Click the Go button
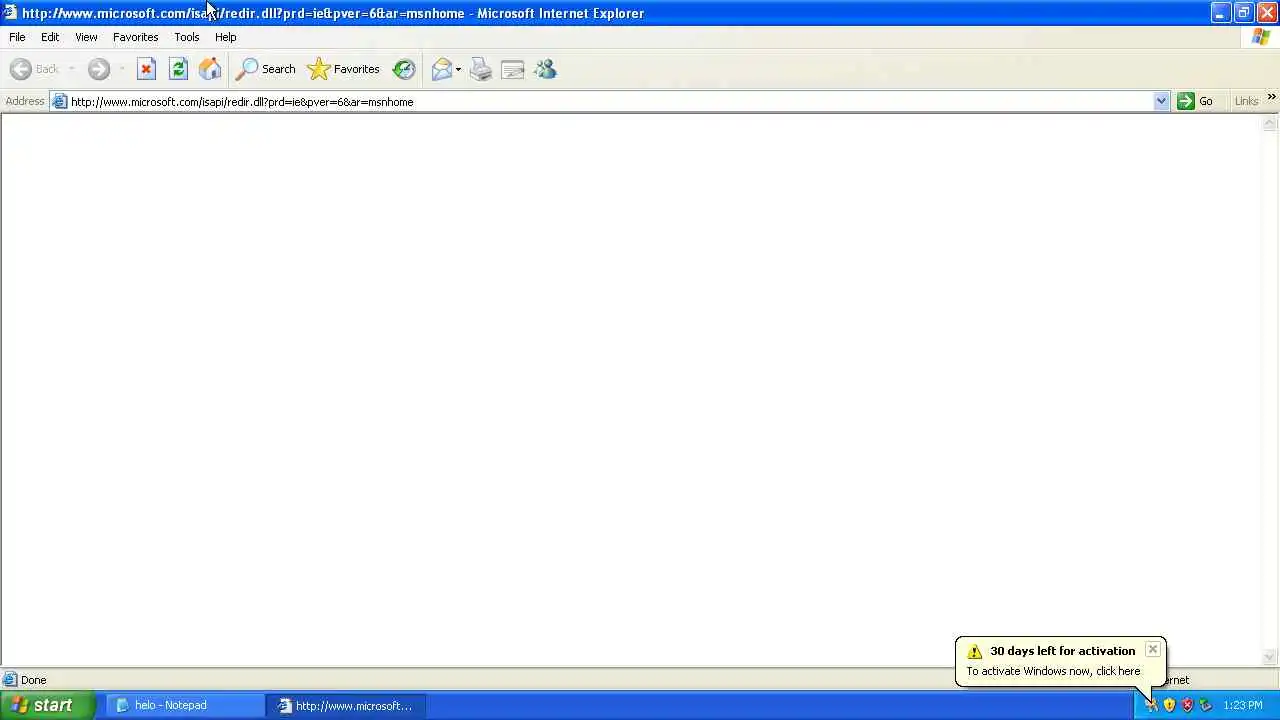 [1195, 101]
